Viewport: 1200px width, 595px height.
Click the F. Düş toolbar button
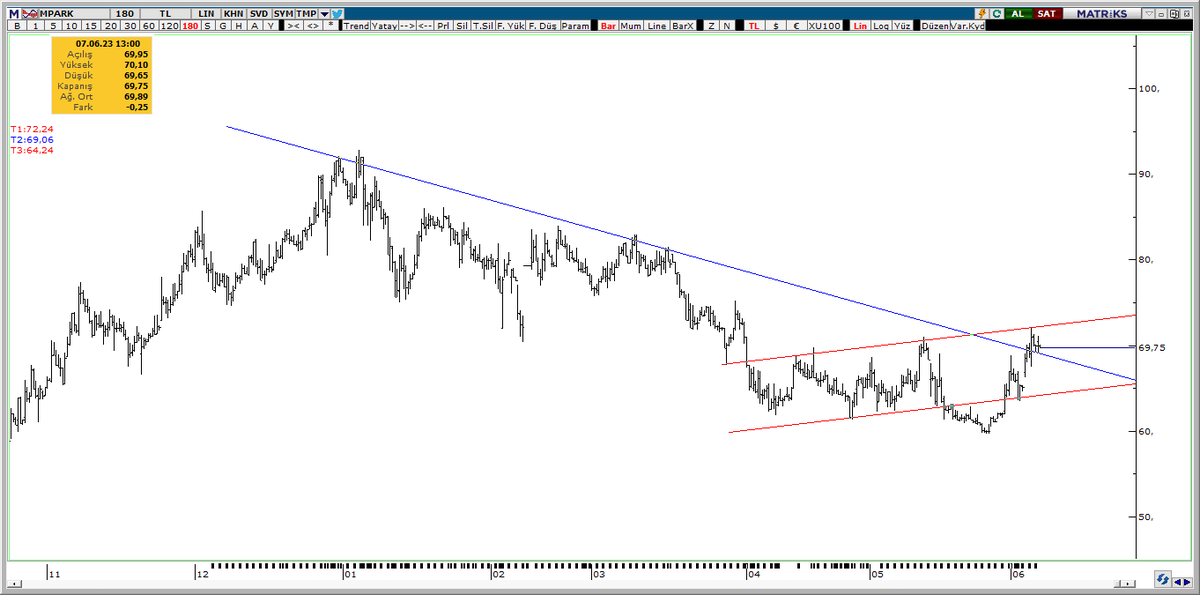pyautogui.click(x=542, y=26)
